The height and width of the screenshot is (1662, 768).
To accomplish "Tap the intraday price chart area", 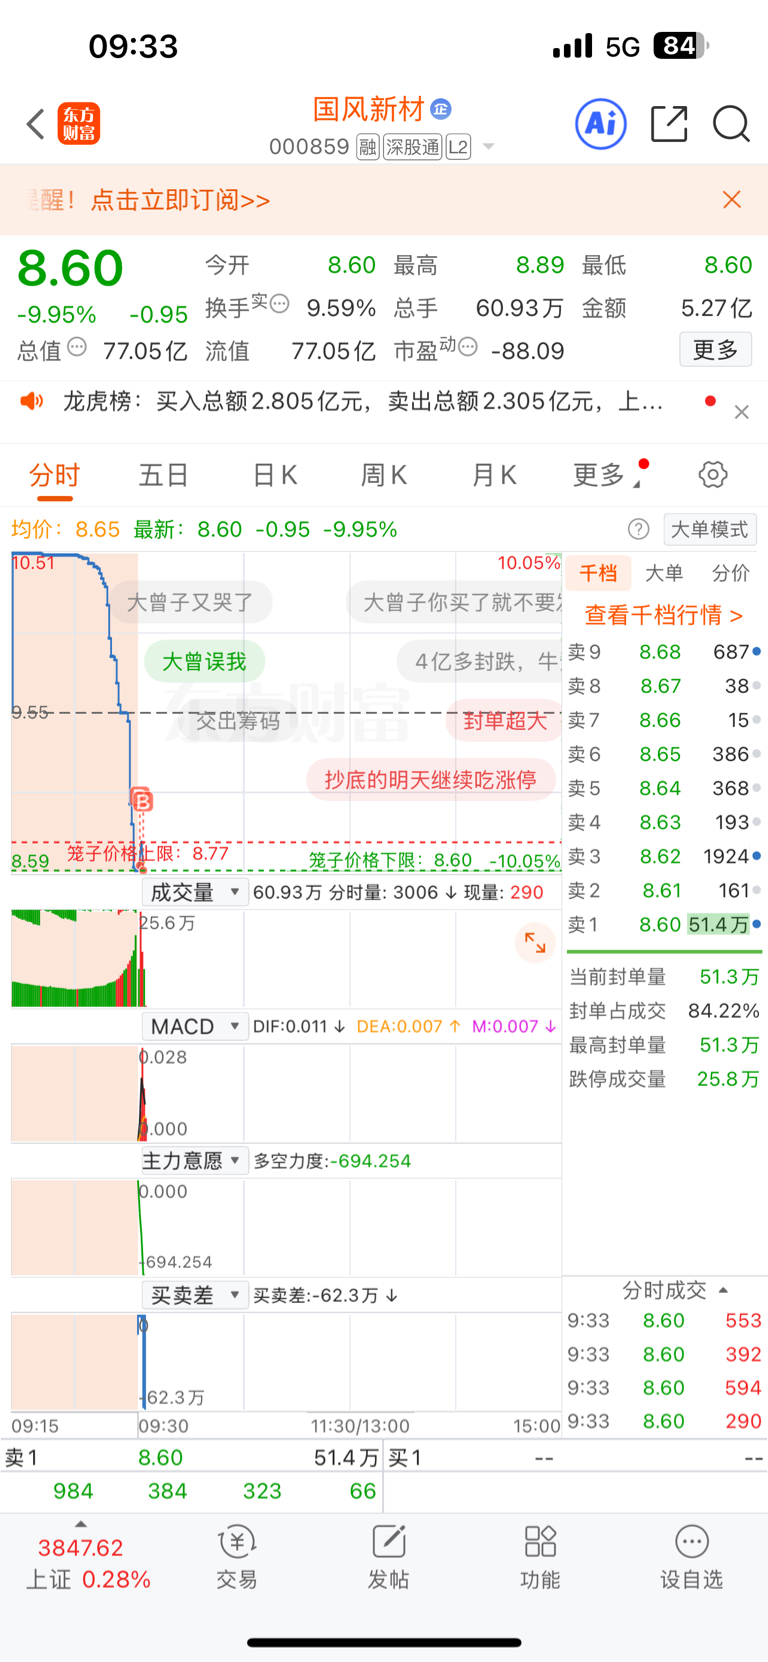I will pyautogui.click(x=286, y=712).
